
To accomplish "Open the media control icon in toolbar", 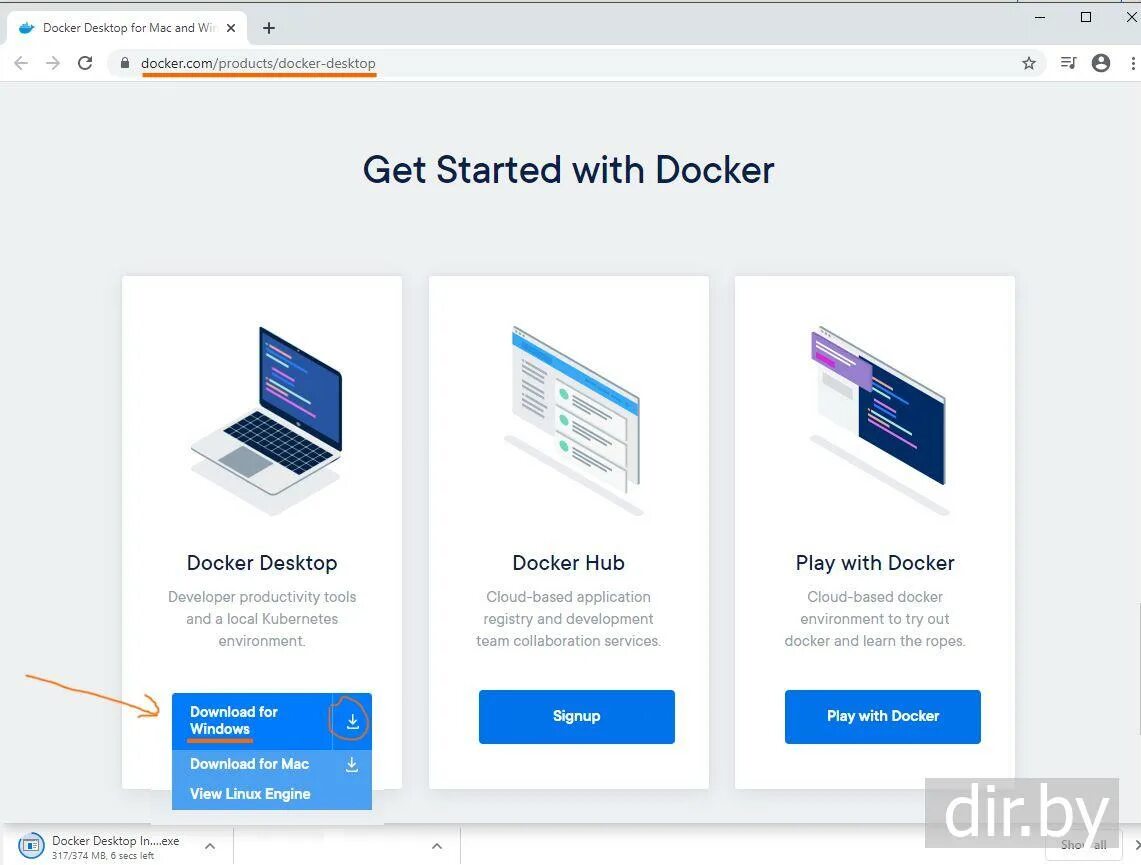I will coord(1068,63).
